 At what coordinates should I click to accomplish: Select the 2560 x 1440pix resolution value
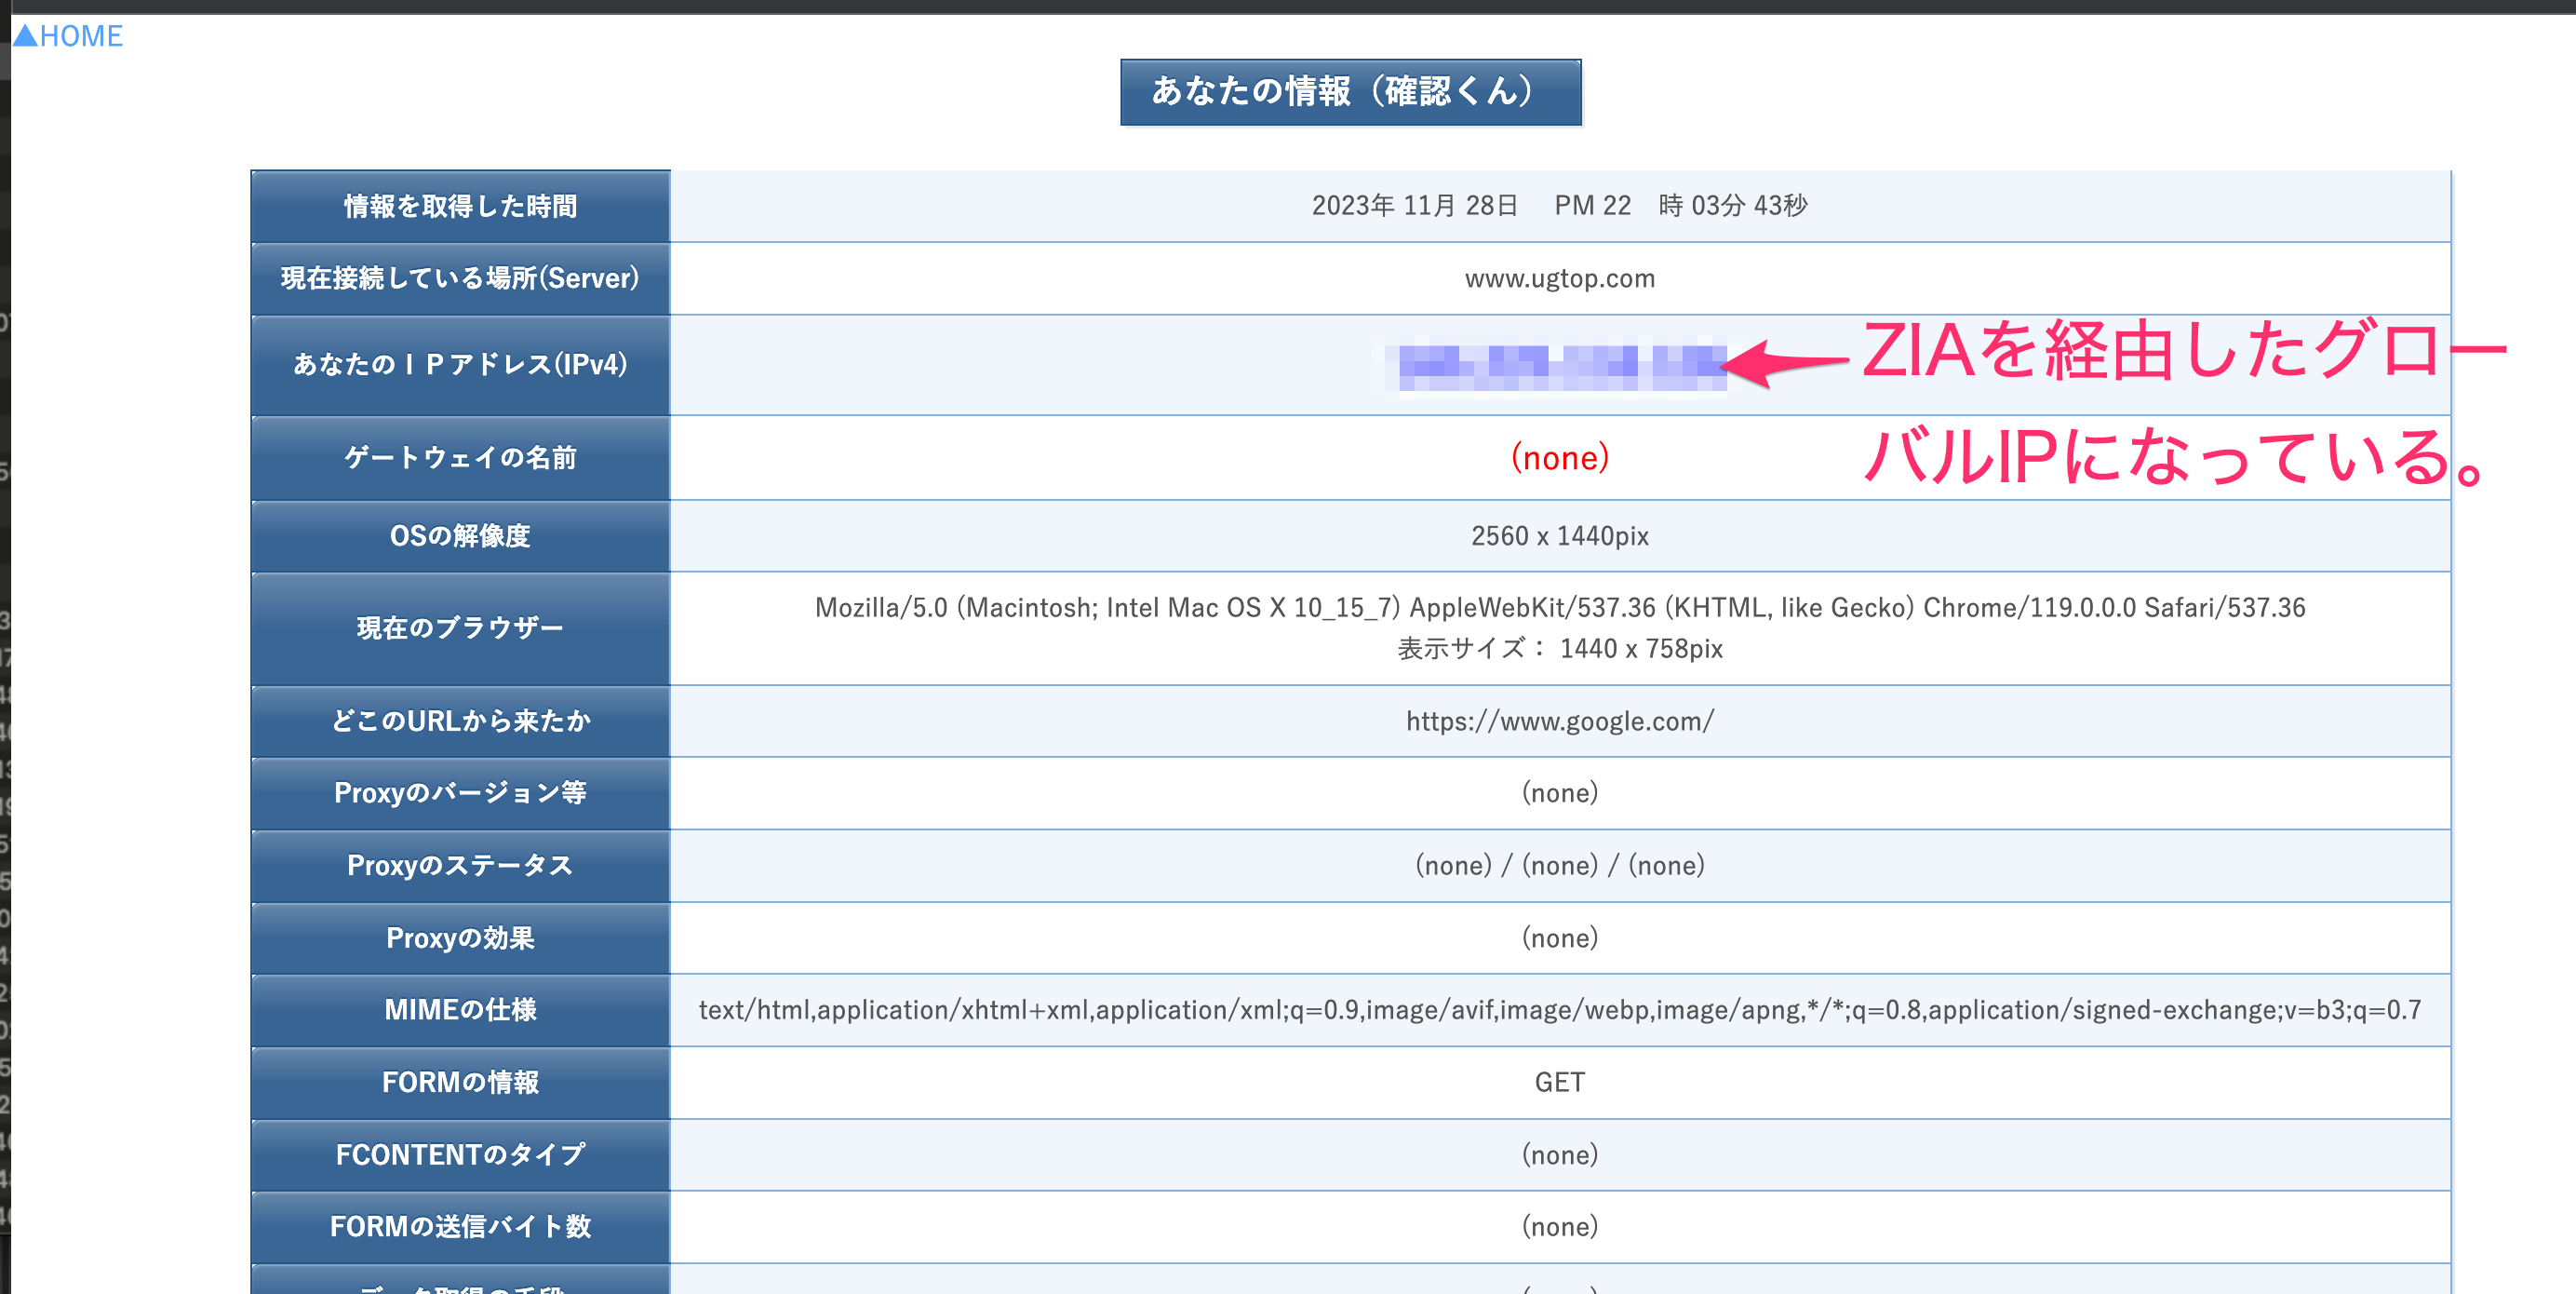pyautogui.click(x=1560, y=536)
